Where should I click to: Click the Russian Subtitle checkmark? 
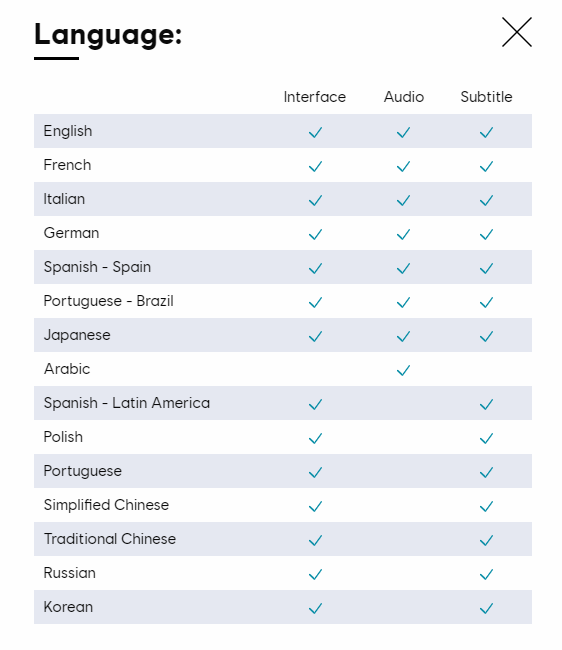[x=486, y=575]
